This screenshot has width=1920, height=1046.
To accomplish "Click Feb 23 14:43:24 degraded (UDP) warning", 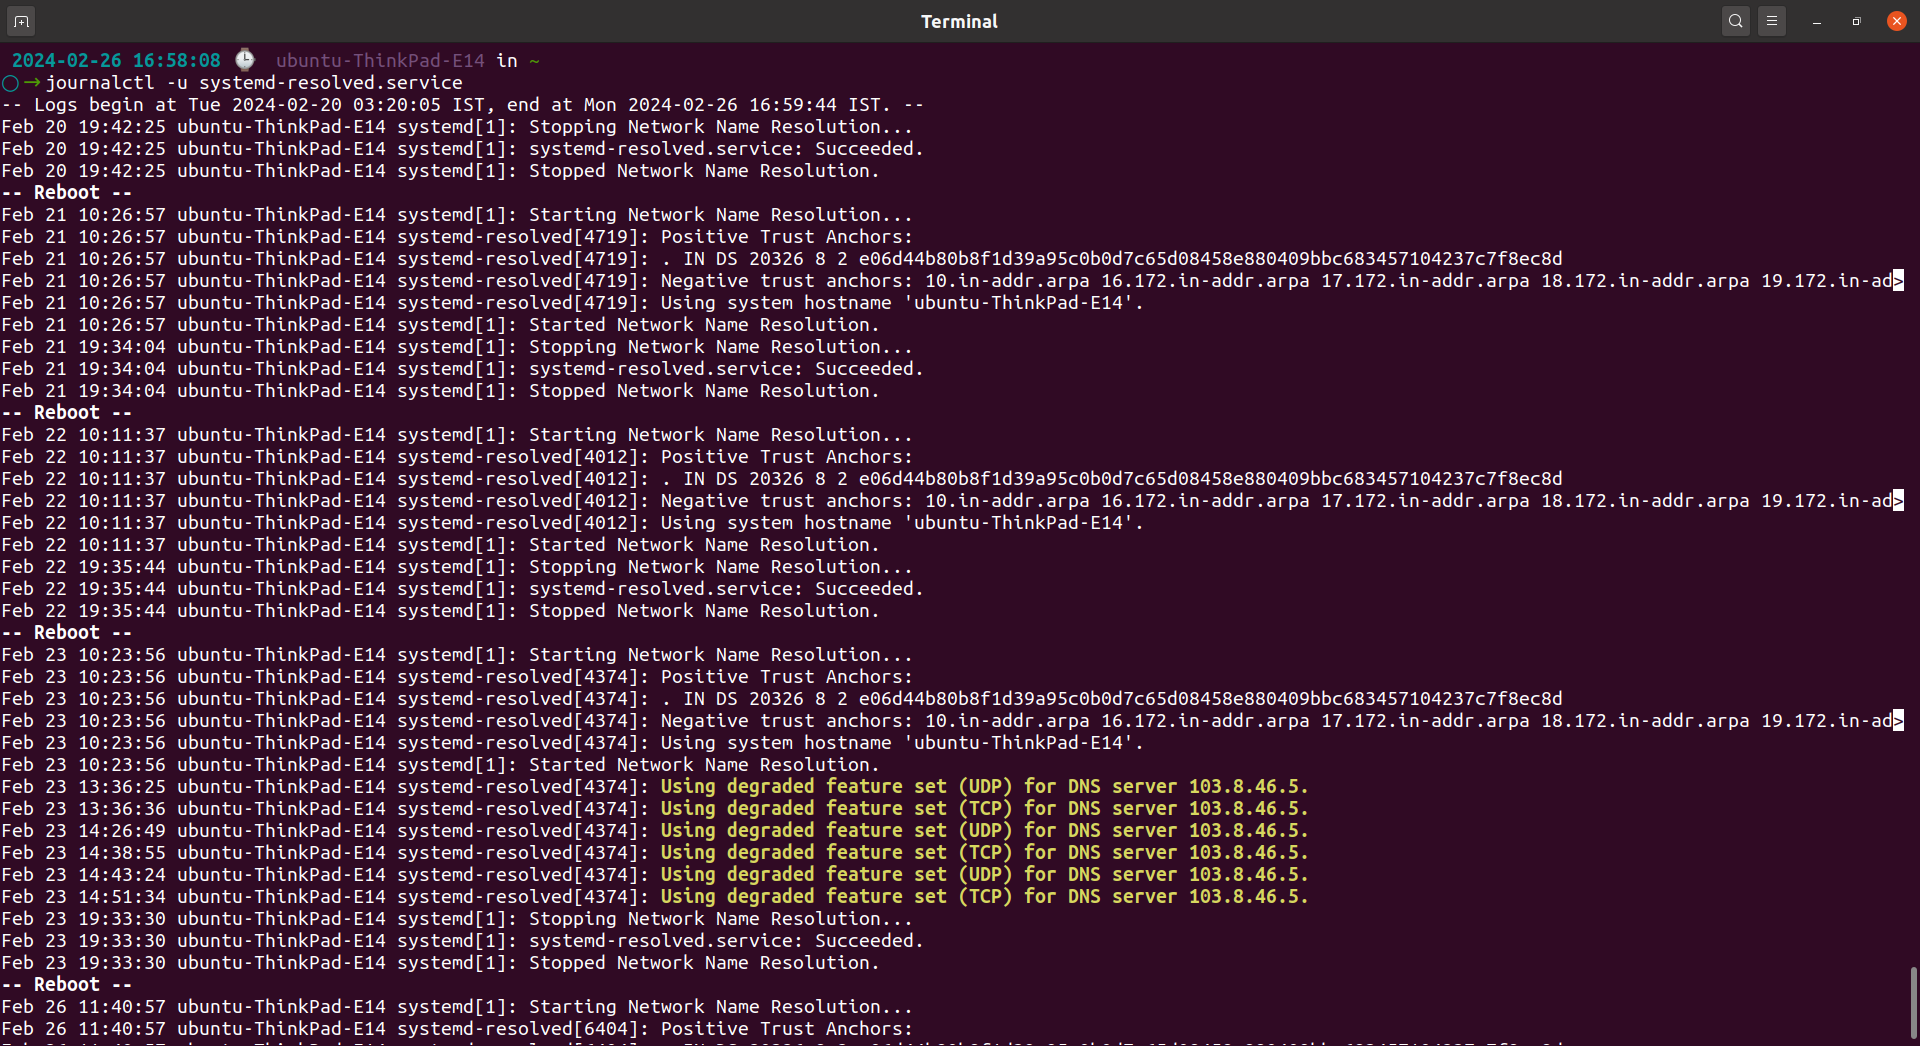I will (655, 875).
